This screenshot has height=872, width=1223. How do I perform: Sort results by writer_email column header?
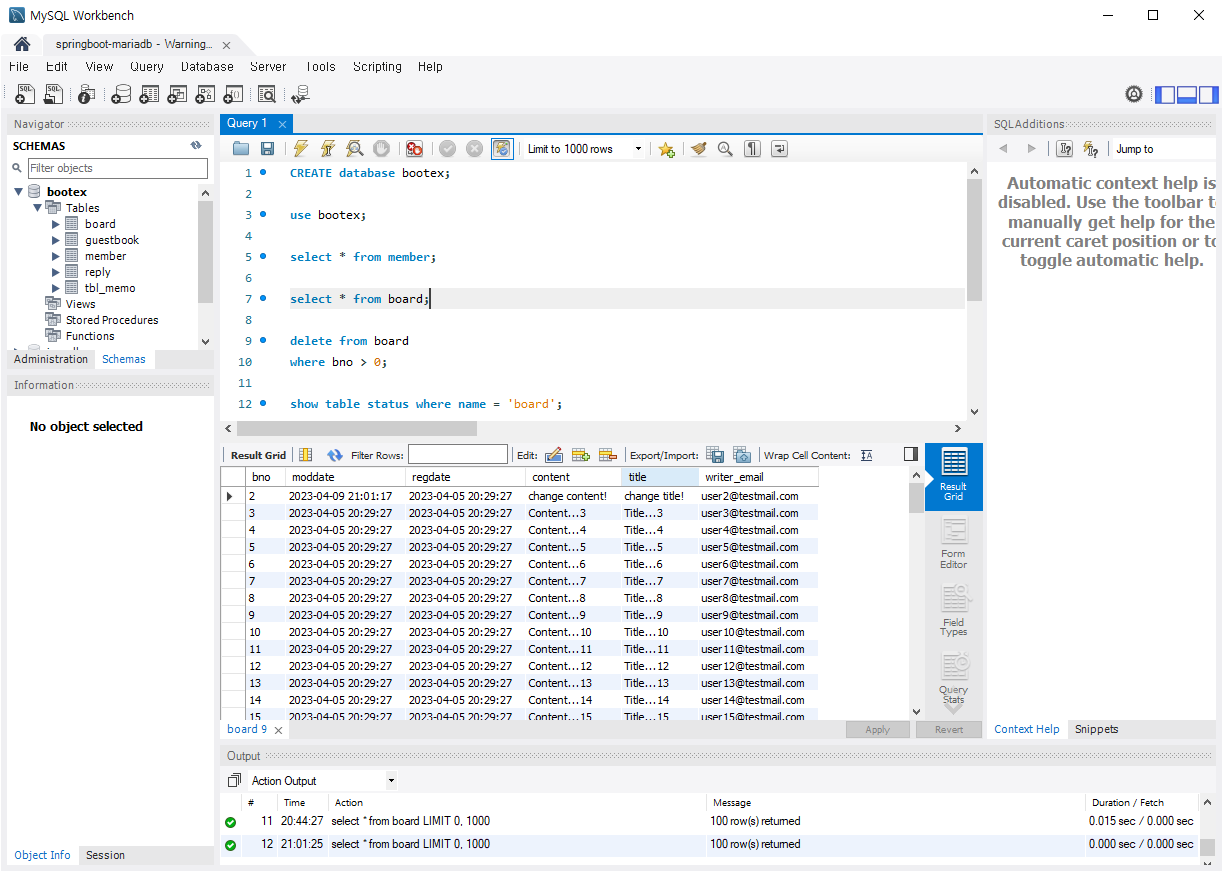point(759,477)
